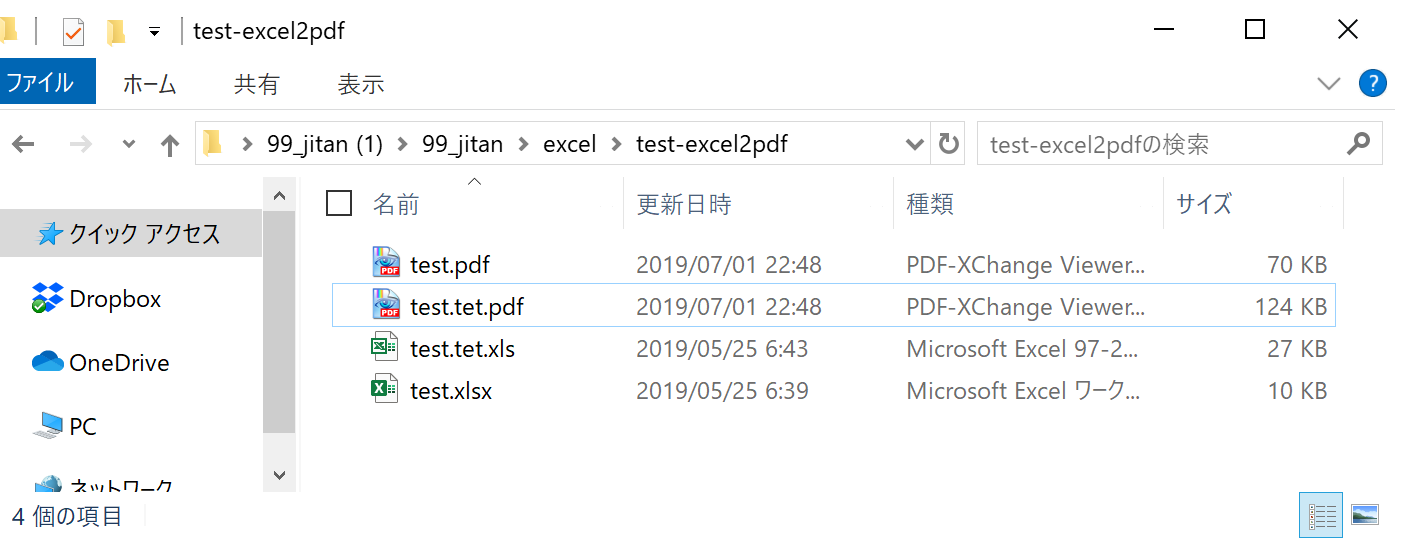
Task: Switch to details list view
Action: 1322,515
